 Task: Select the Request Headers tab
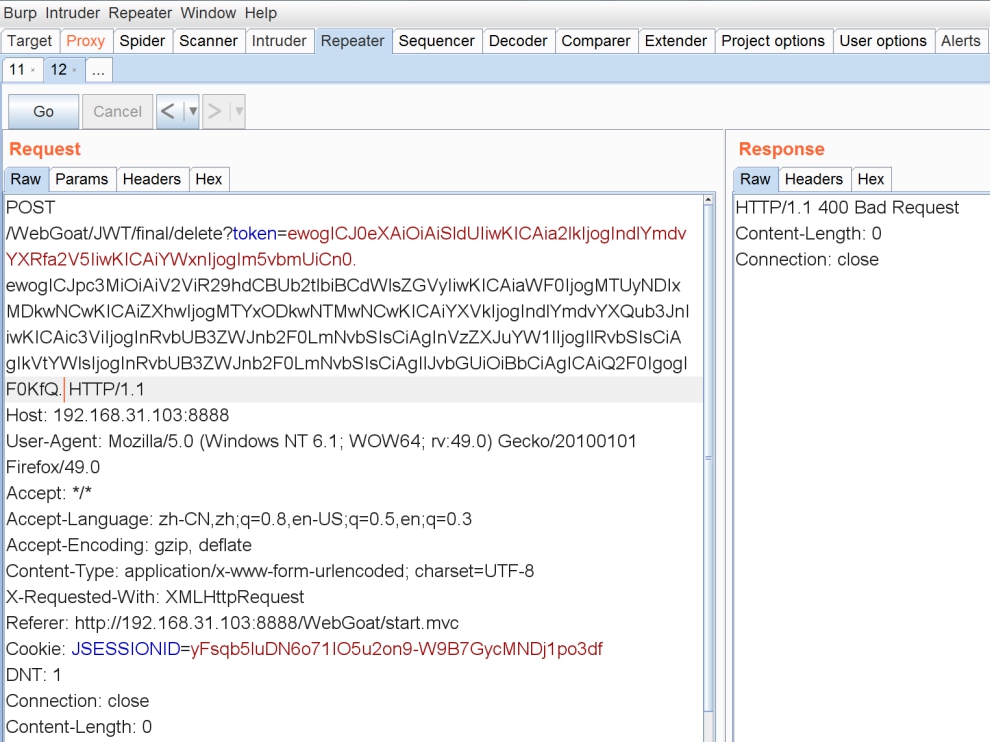[x=152, y=179]
